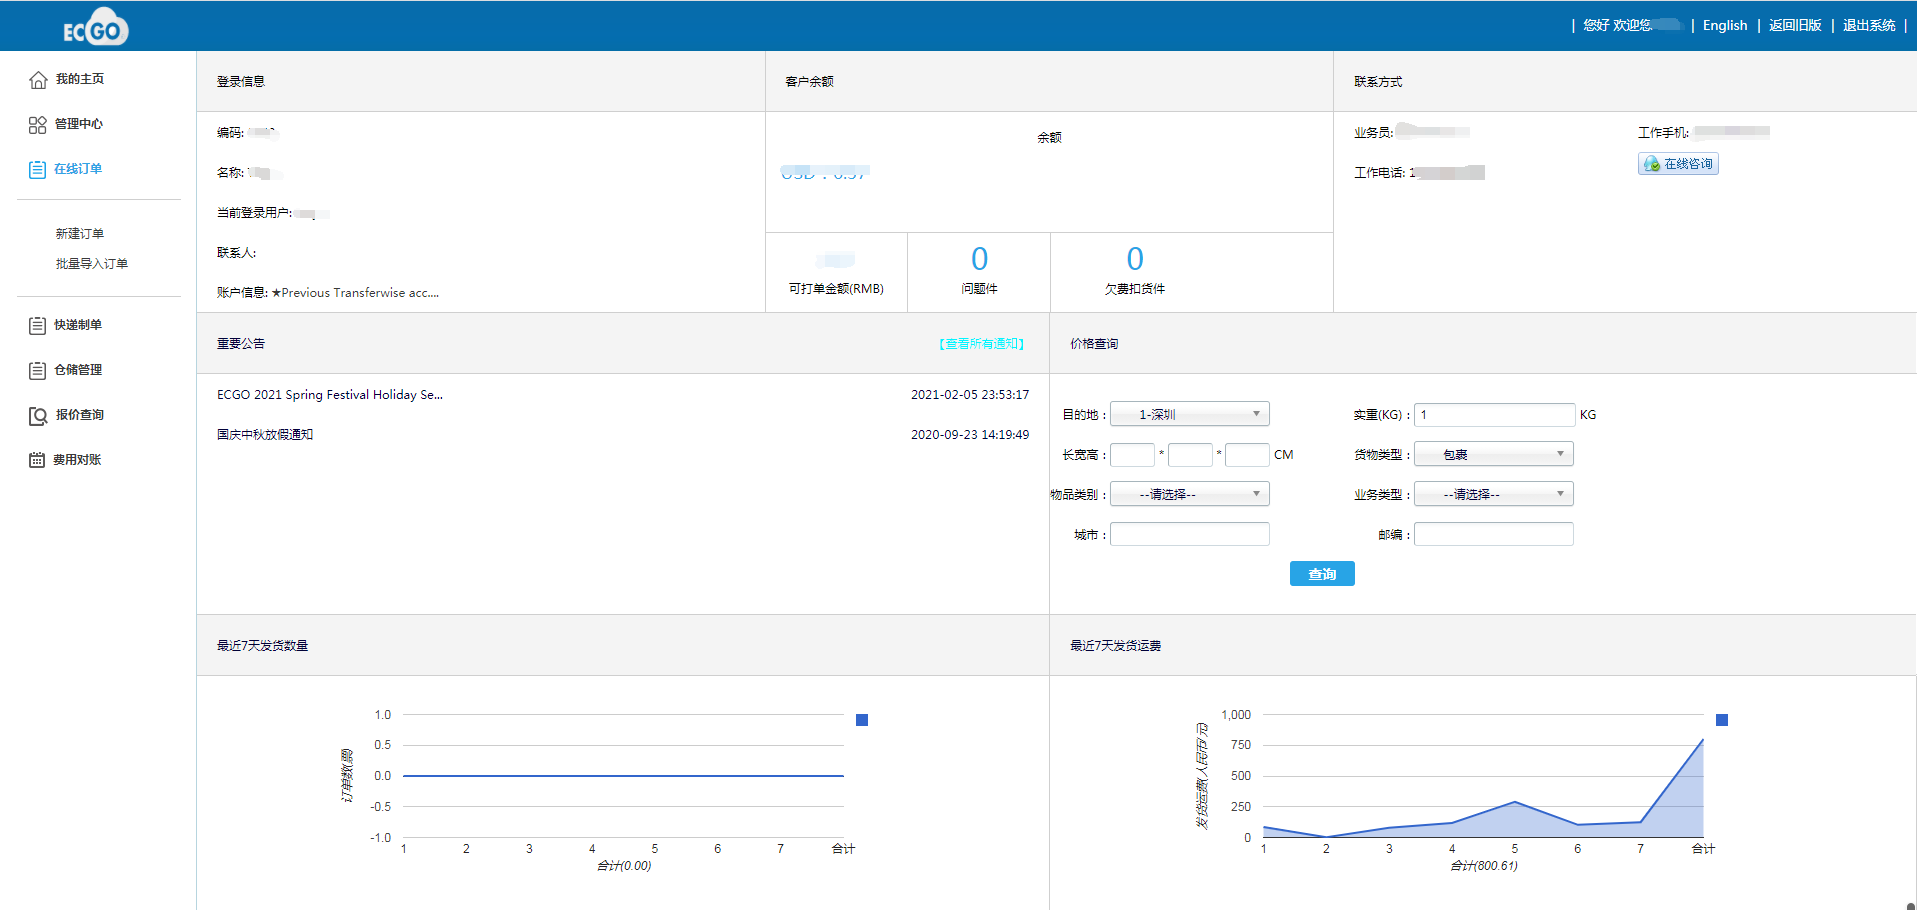Open the 快递制单 menu

pos(78,325)
